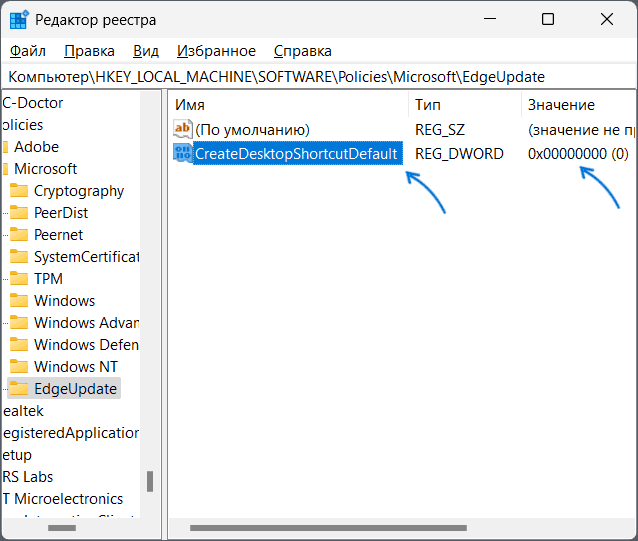Select the Windows Defender tree key
638x541 pixels.
(86, 345)
